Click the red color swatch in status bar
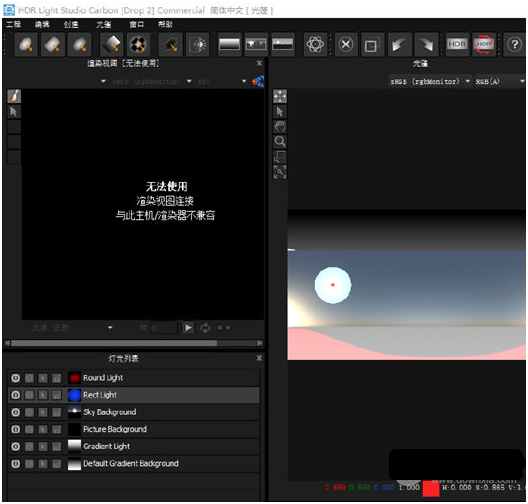 coord(431,489)
